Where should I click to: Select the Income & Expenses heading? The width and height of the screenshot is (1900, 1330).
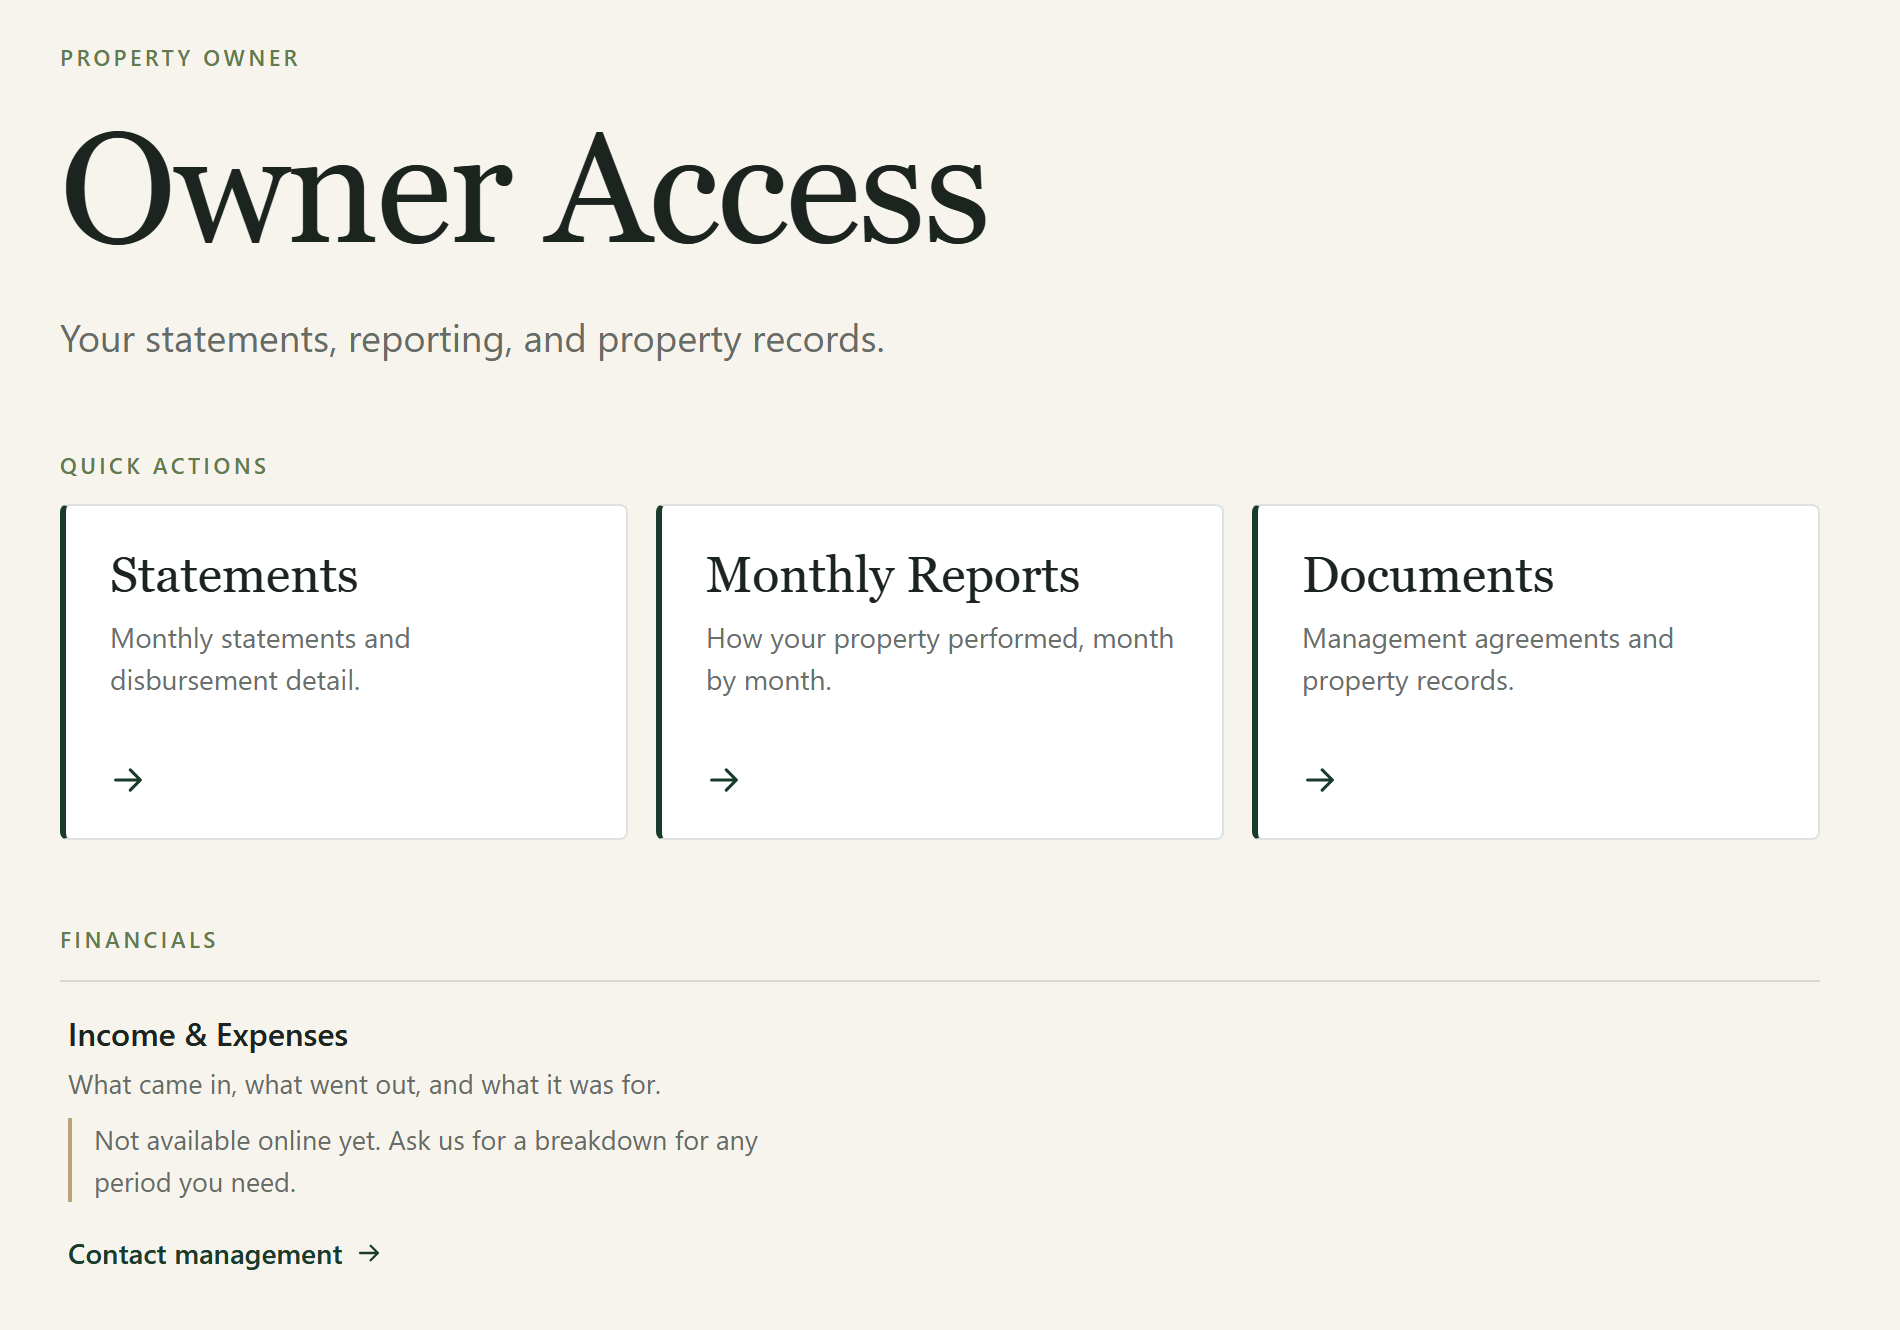(x=208, y=1035)
